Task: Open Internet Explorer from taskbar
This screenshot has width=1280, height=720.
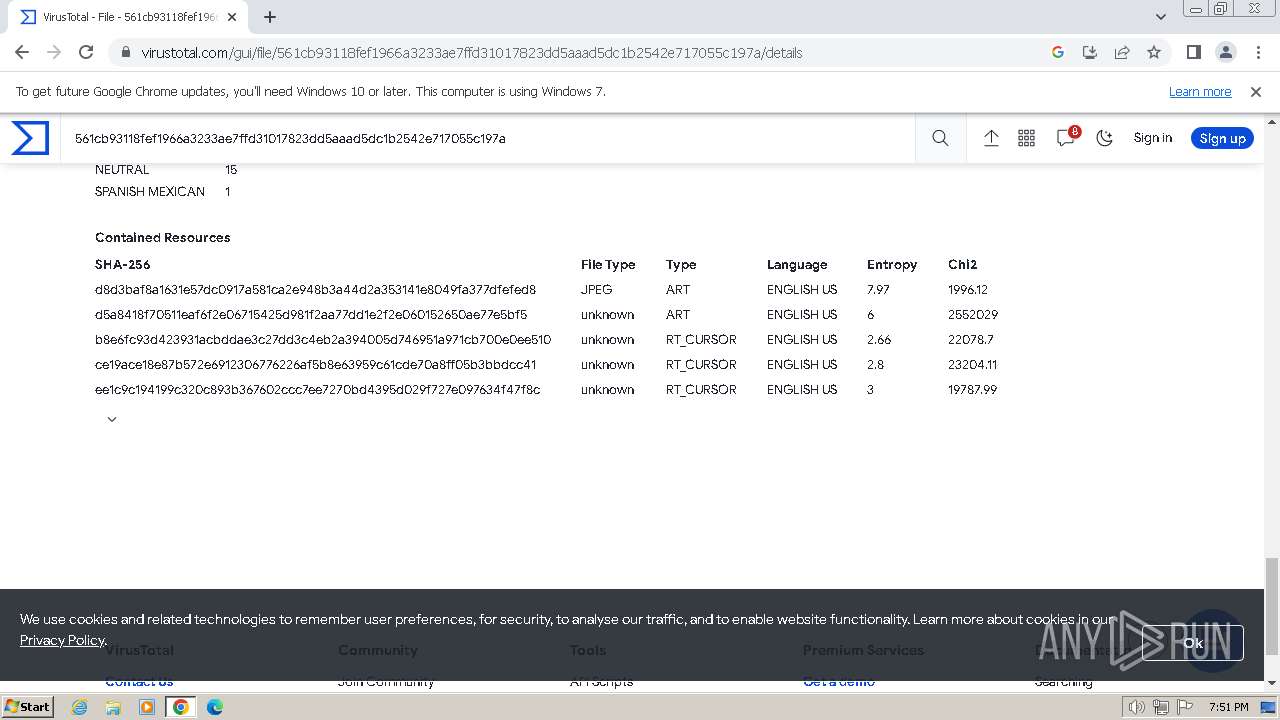Action: click(x=79, y=707)
